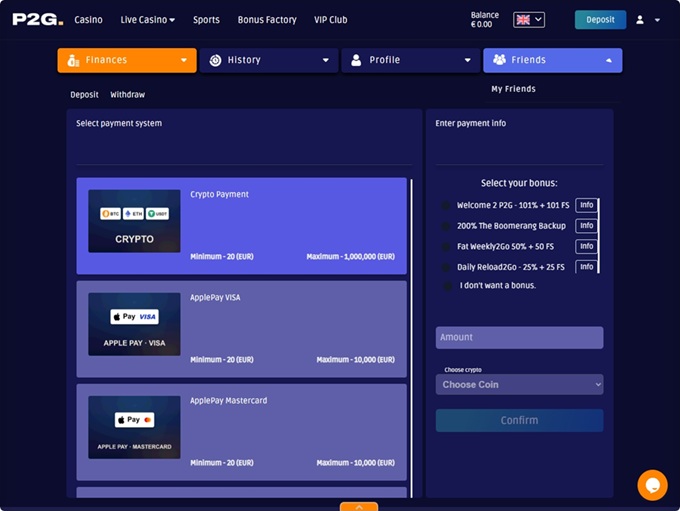Select the I don't want a bonus option
The width and height of the screenshot is (680, 511).
pyautogui.click(x=448, y=286)
